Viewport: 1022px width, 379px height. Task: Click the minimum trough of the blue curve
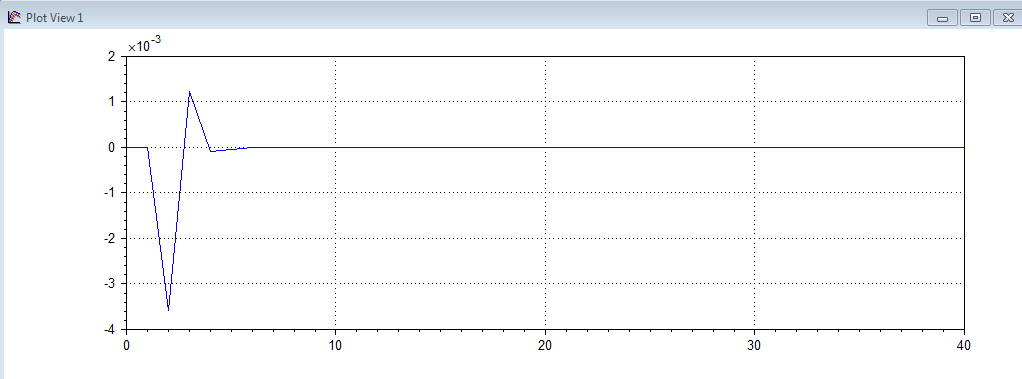168,310
